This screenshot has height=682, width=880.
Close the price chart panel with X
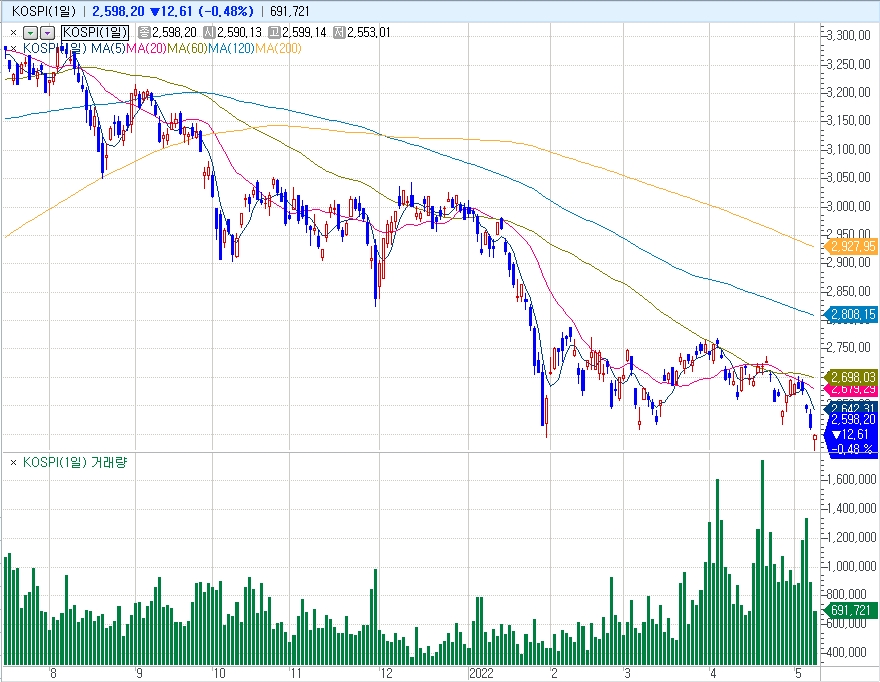coord(13,33)
